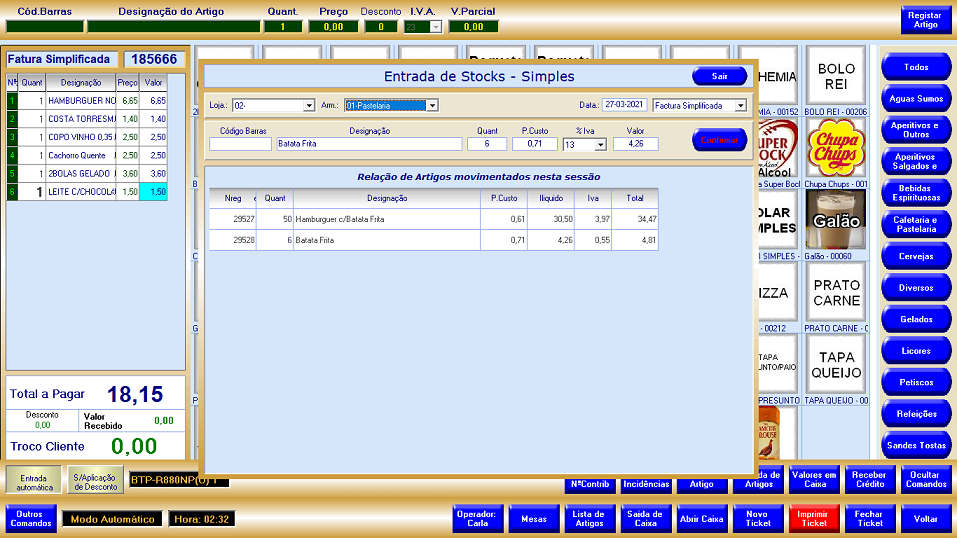Image resolution: width=957 pixels, height=538 pixels.
Task: Select highlighted LEITE C/CHOCOLATE value cell
Action: pos(153,191)
